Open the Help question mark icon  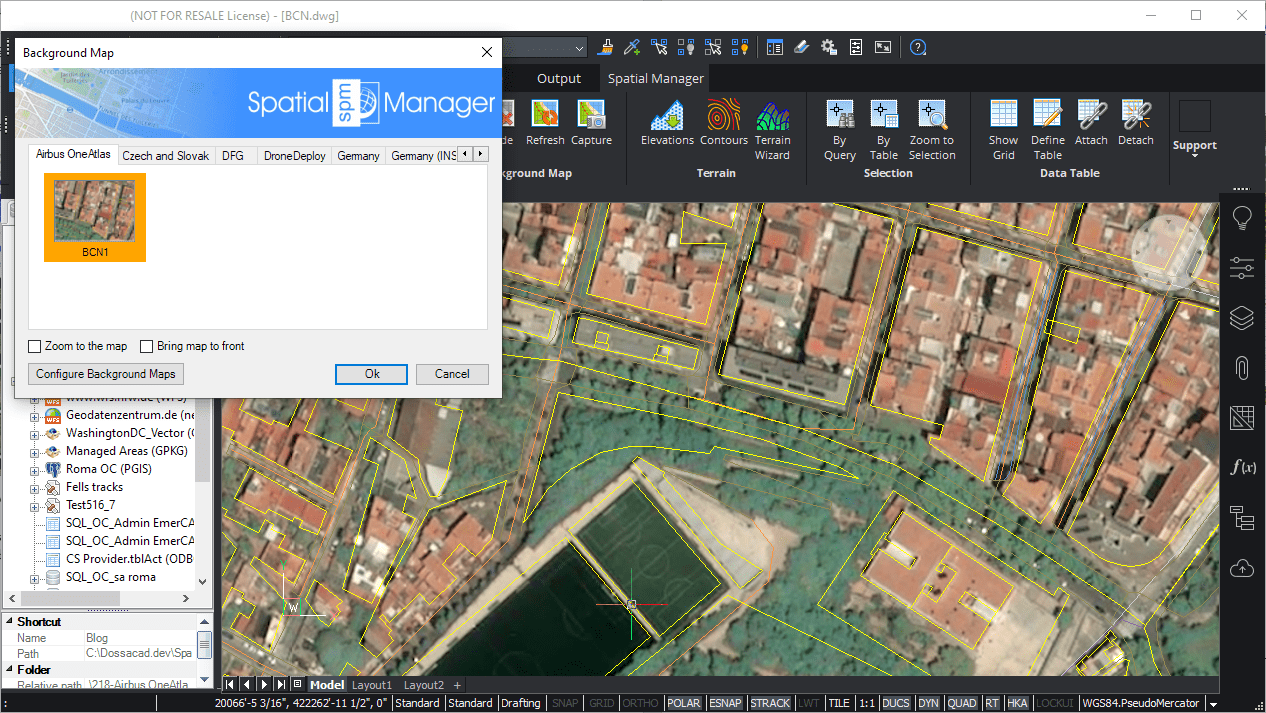point(918,47)
